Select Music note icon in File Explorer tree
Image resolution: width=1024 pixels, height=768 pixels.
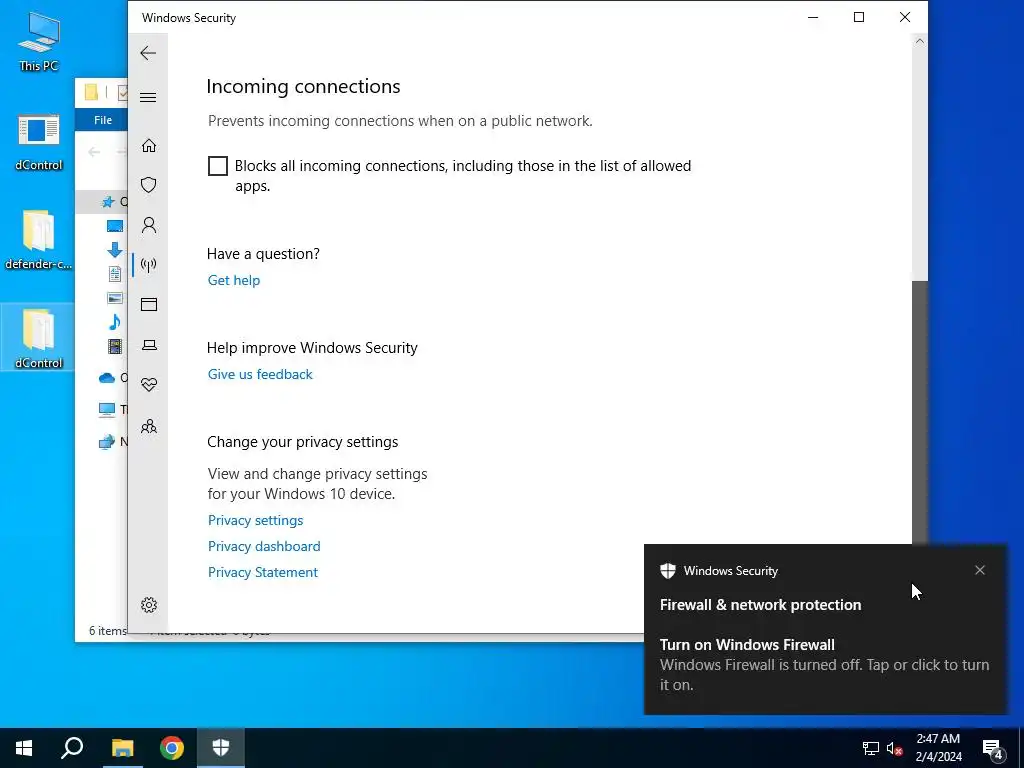tap(115, 322)
